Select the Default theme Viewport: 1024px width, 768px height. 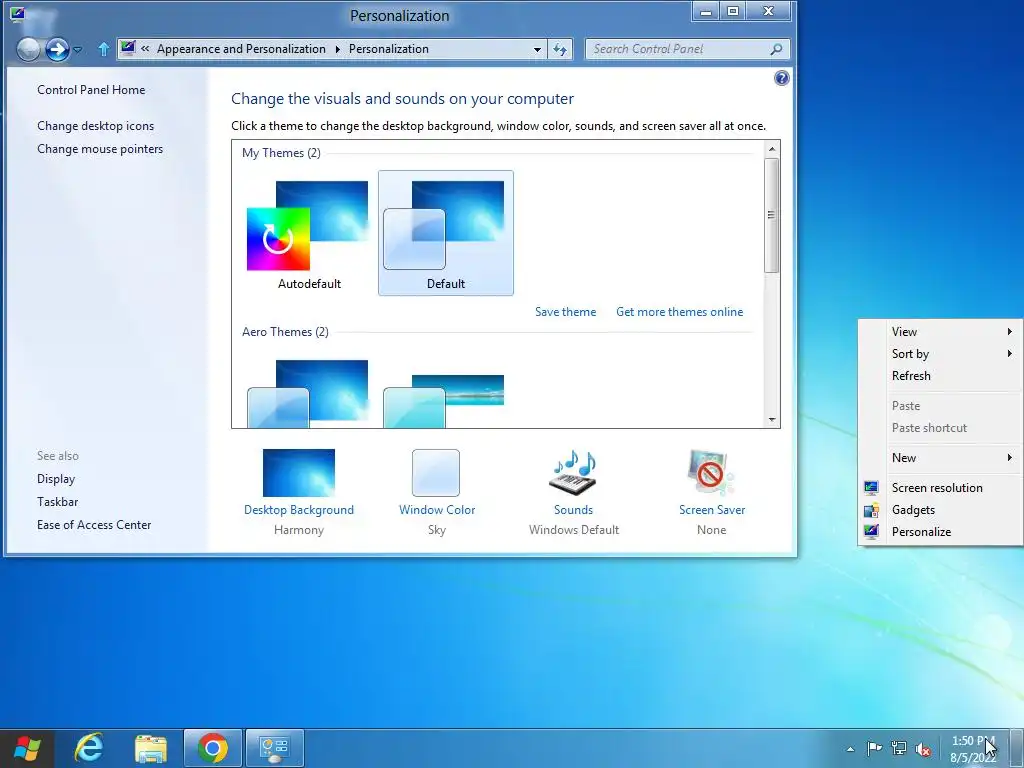(446, 234)
